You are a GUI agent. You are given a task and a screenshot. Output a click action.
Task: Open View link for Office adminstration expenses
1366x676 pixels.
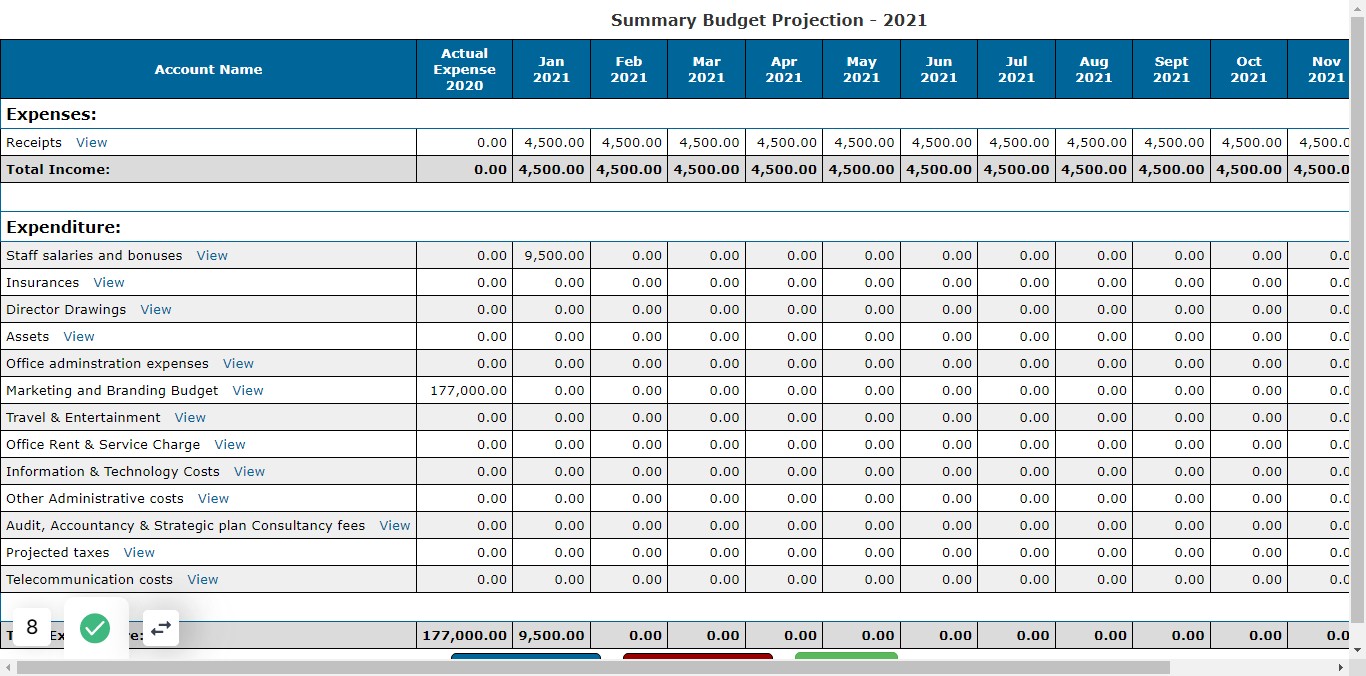point(238,364)
